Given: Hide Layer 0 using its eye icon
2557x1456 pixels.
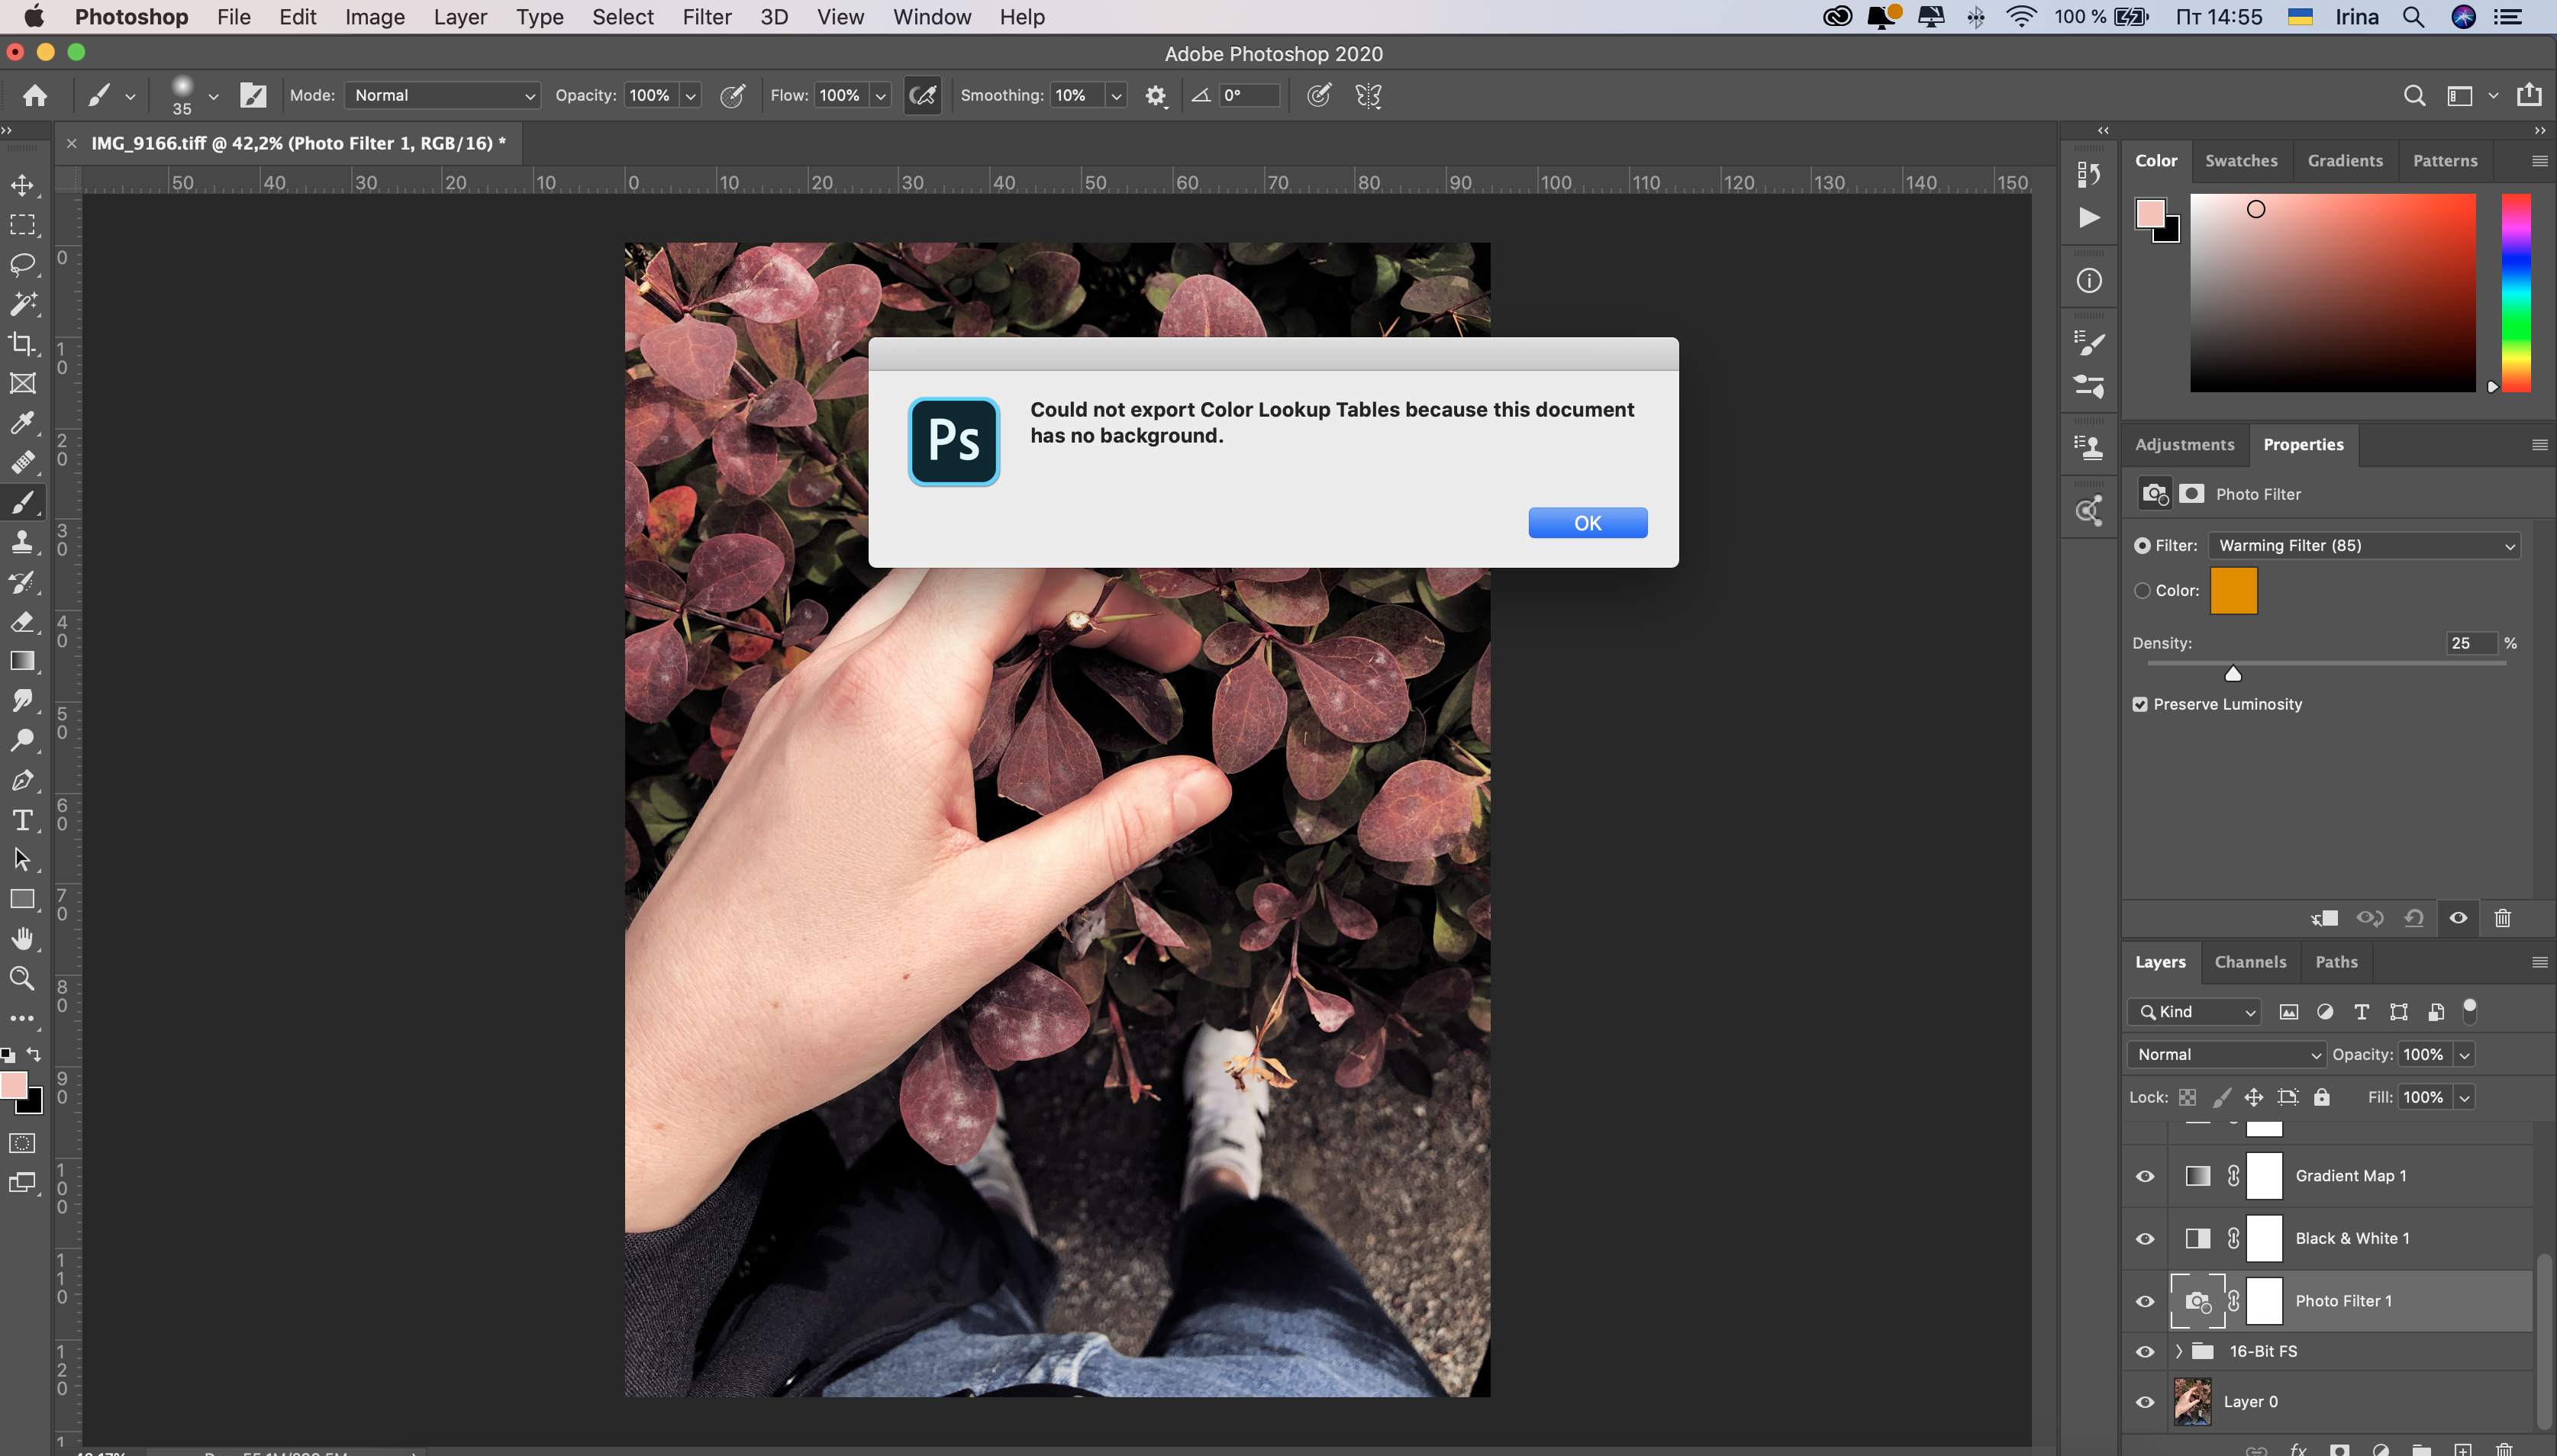Looking at the screenshot, I should (x=2145, y=1402).
